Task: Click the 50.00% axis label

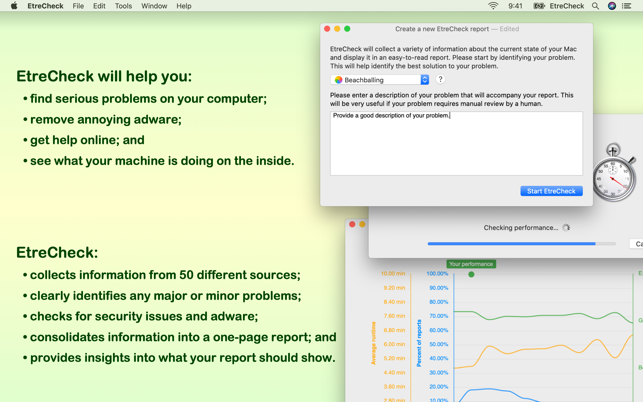Action: pos(438,344)
